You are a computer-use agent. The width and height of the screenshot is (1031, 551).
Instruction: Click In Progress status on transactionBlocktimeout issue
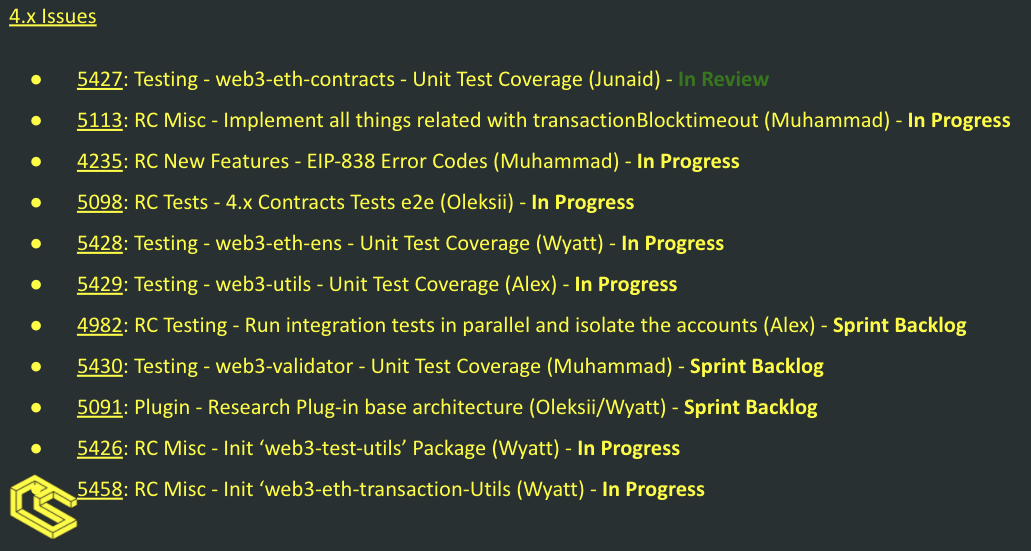(x=959, y=120)
